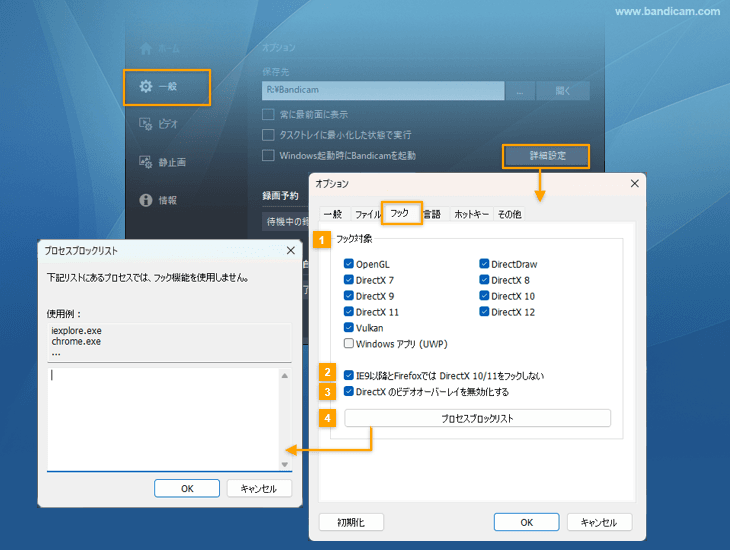Expand the 録画予約 dropdown showing 待機中
730x550 pixels.
[x=285, y=220]
